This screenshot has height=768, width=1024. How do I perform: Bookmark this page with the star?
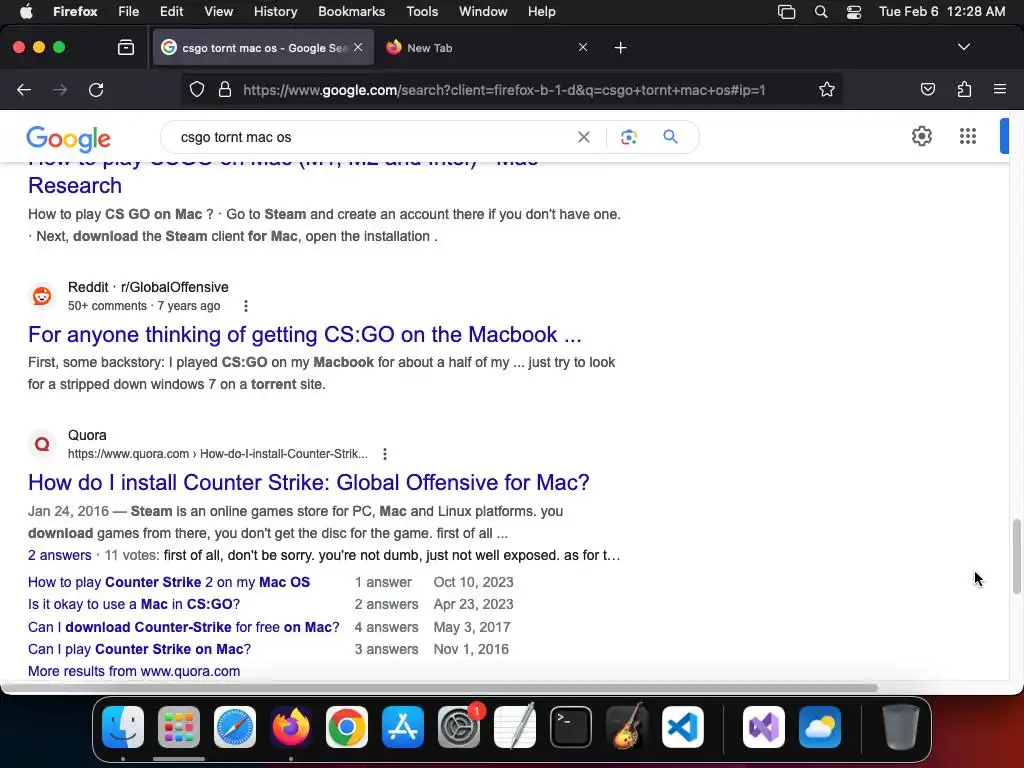pyautogui.click(x=827, y=89)
